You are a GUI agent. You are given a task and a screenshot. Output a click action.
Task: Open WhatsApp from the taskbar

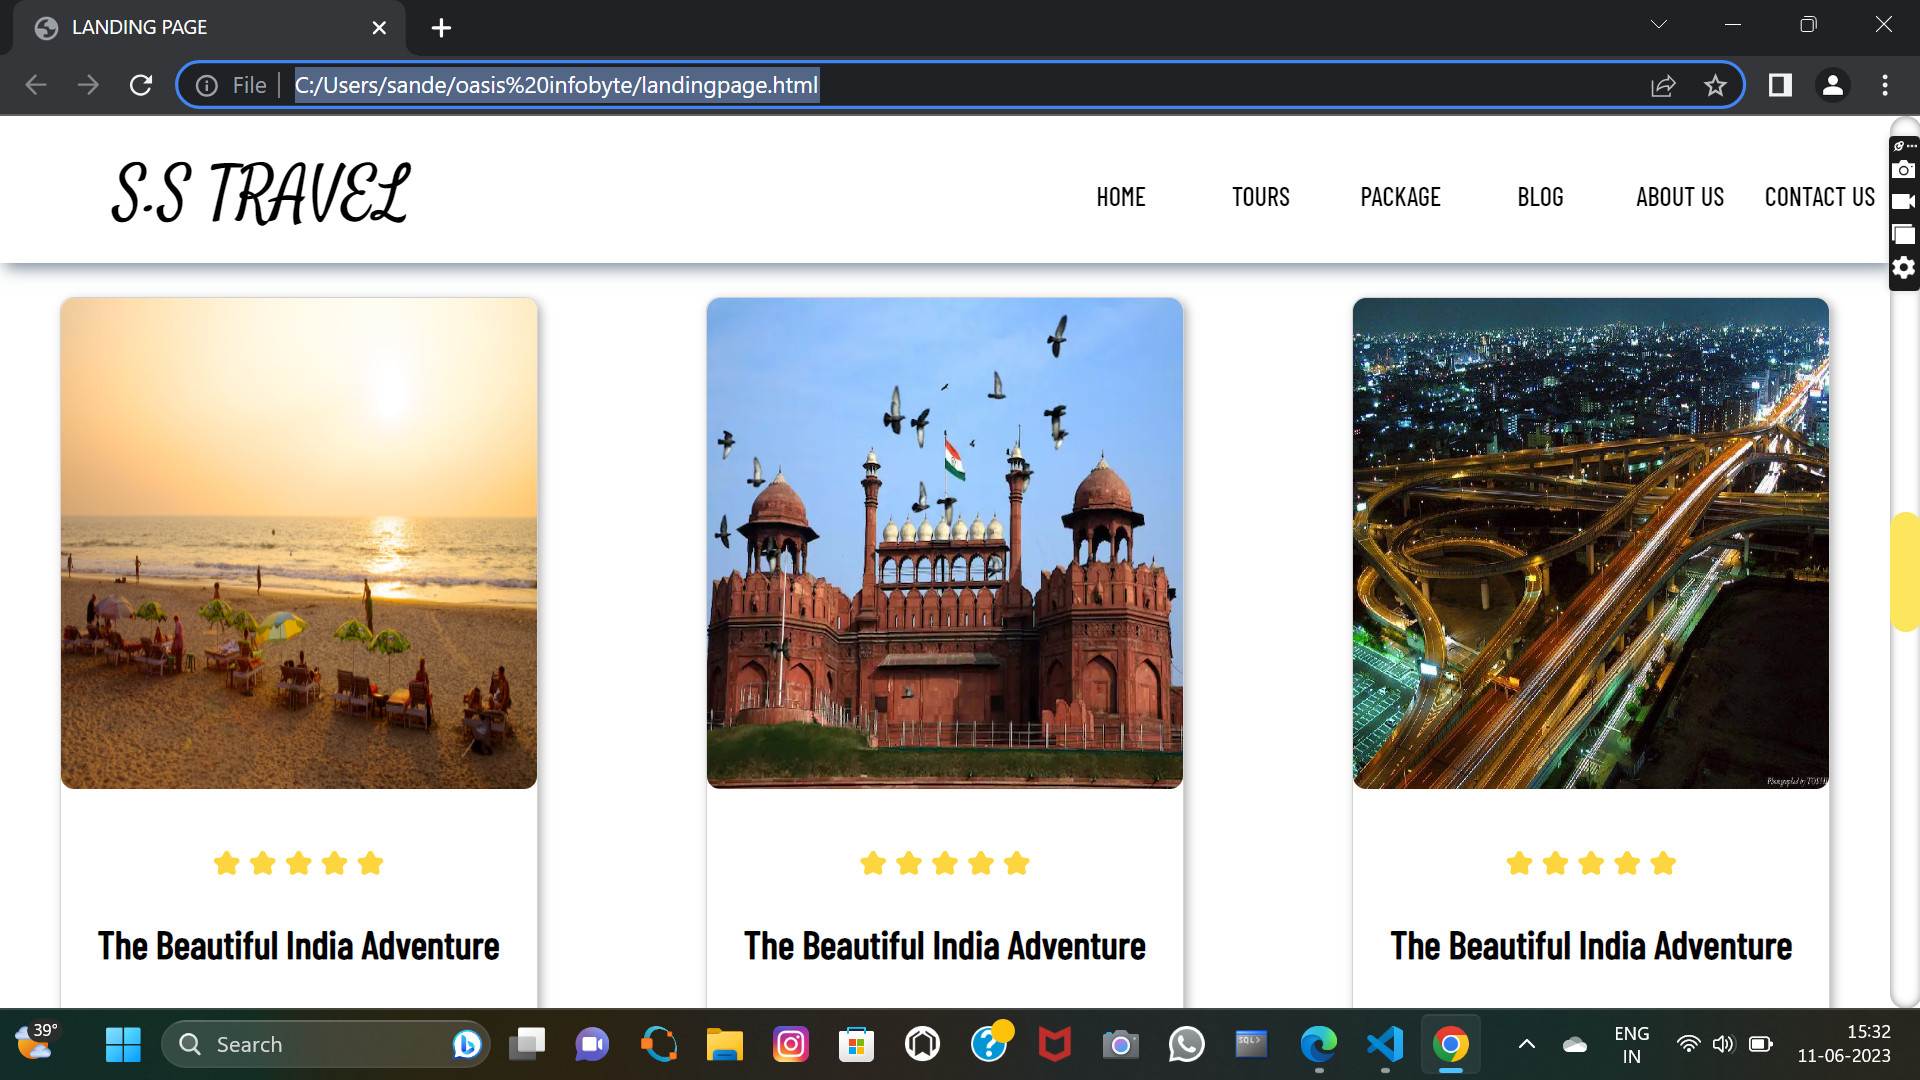tap(1186, 1044)
